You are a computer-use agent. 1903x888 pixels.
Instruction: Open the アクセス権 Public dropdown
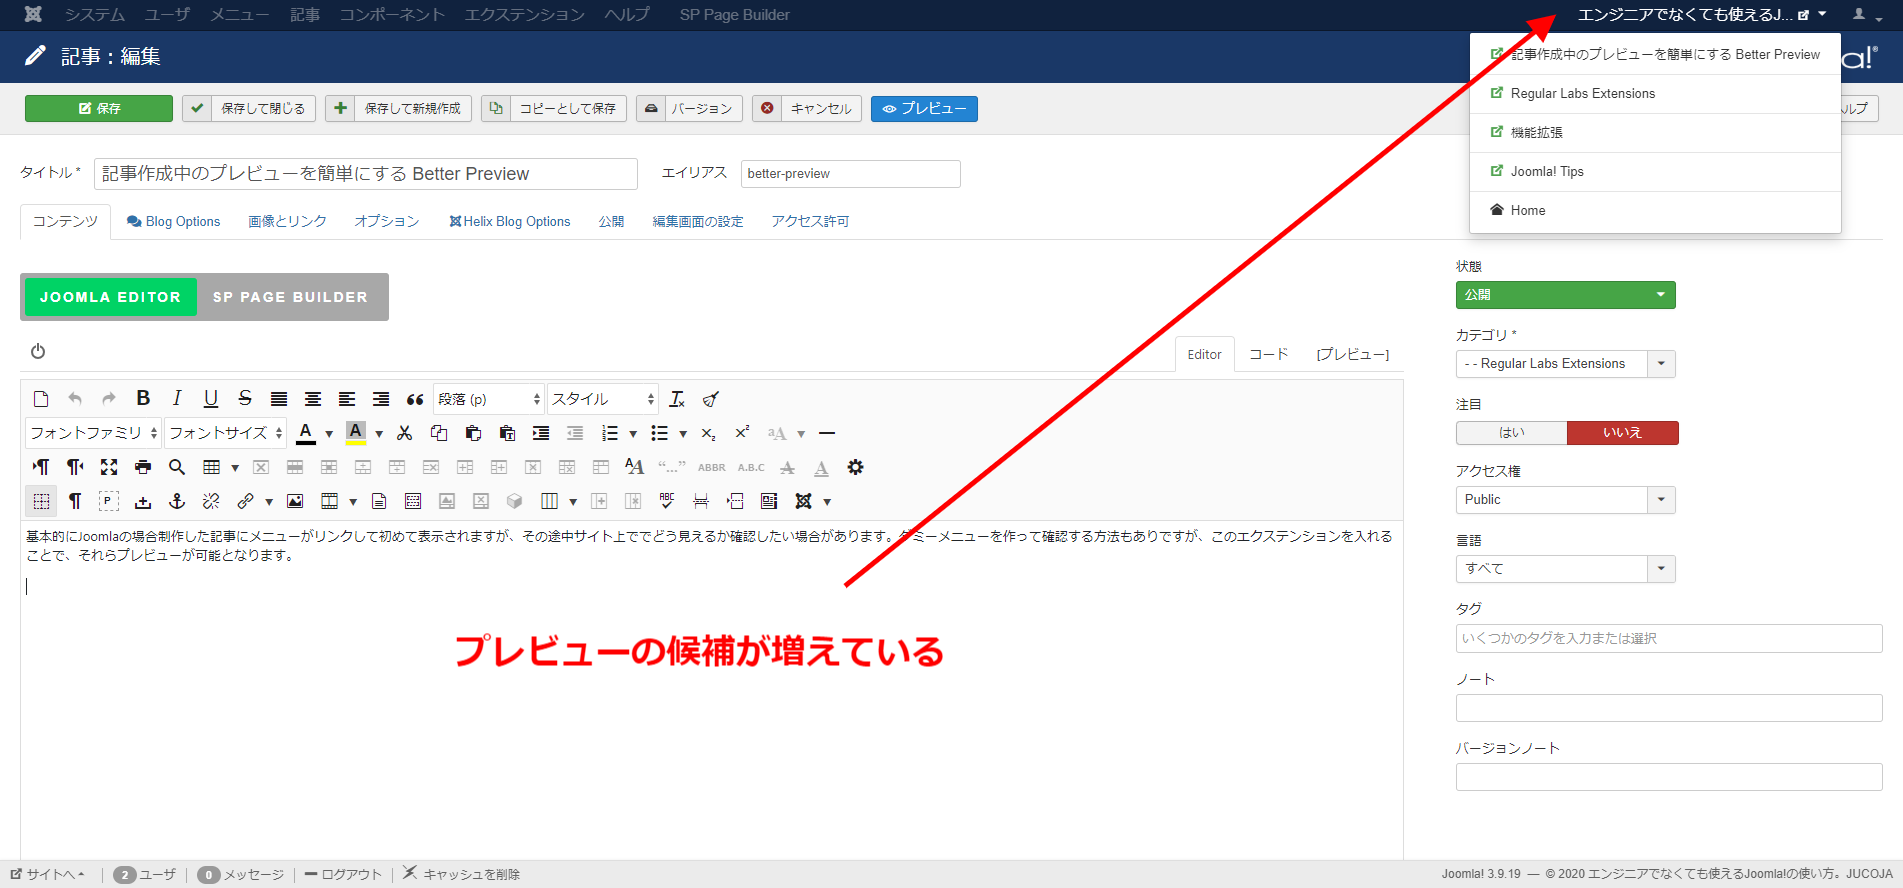click(1566, 500)
